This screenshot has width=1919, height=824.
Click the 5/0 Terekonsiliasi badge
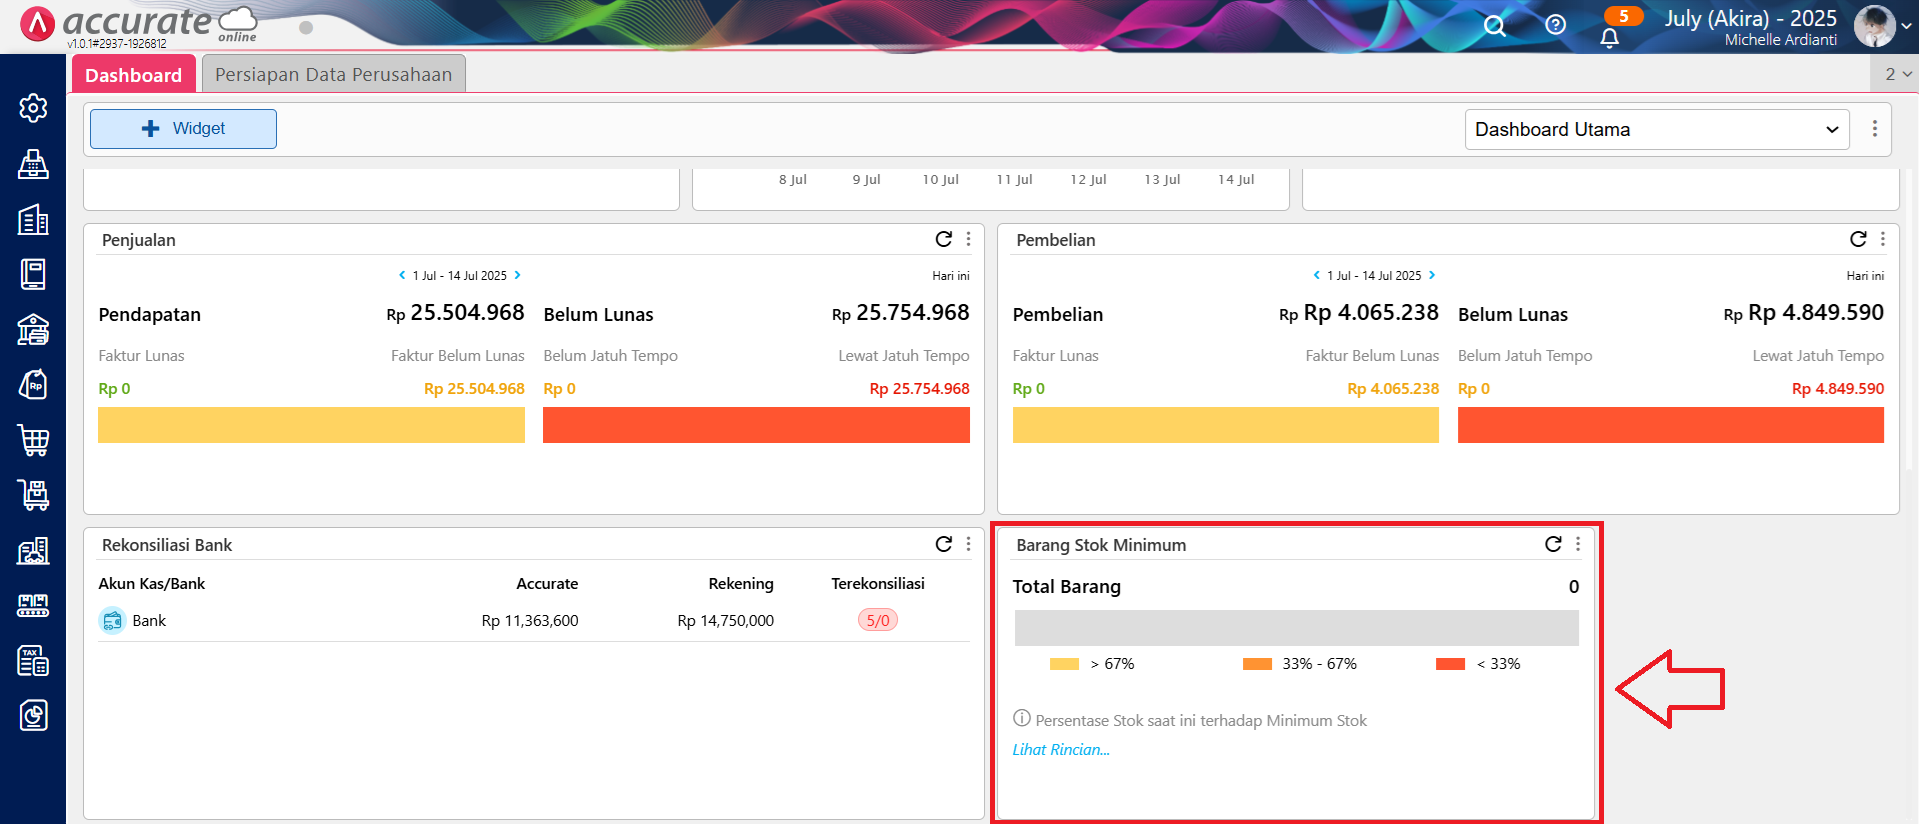coord(877,620)
